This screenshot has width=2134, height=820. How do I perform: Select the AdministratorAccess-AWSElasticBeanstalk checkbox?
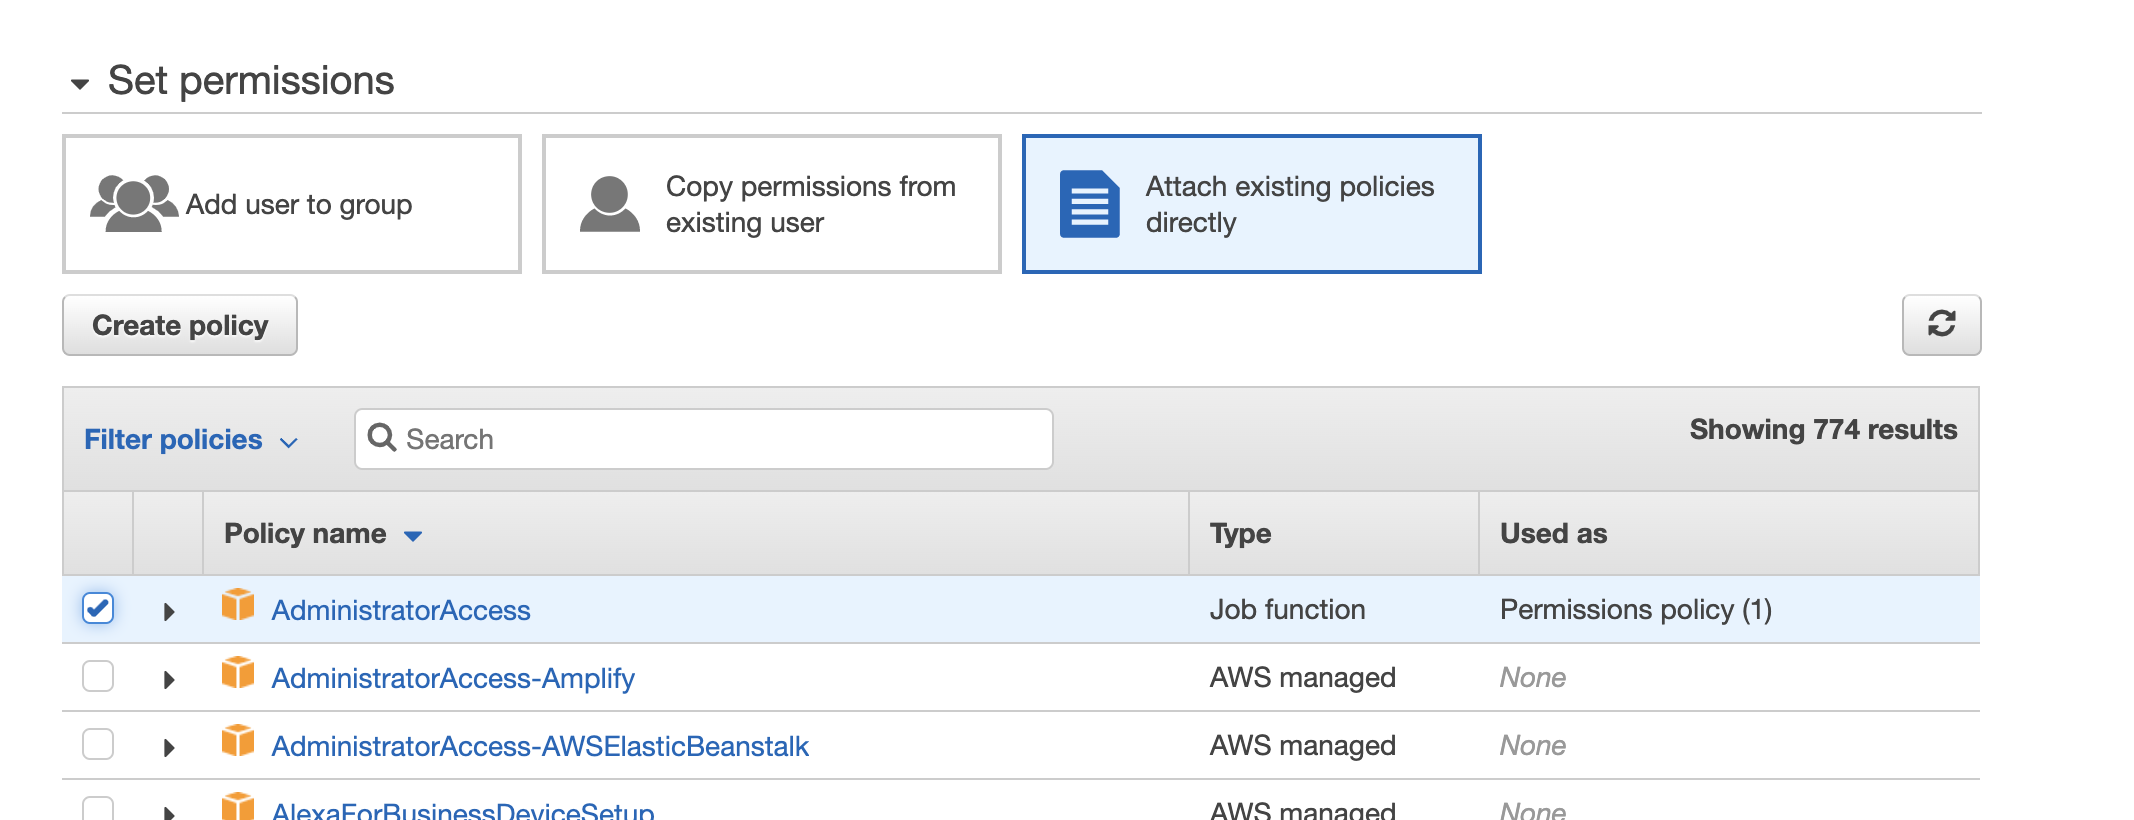click(x=98, y=744)
